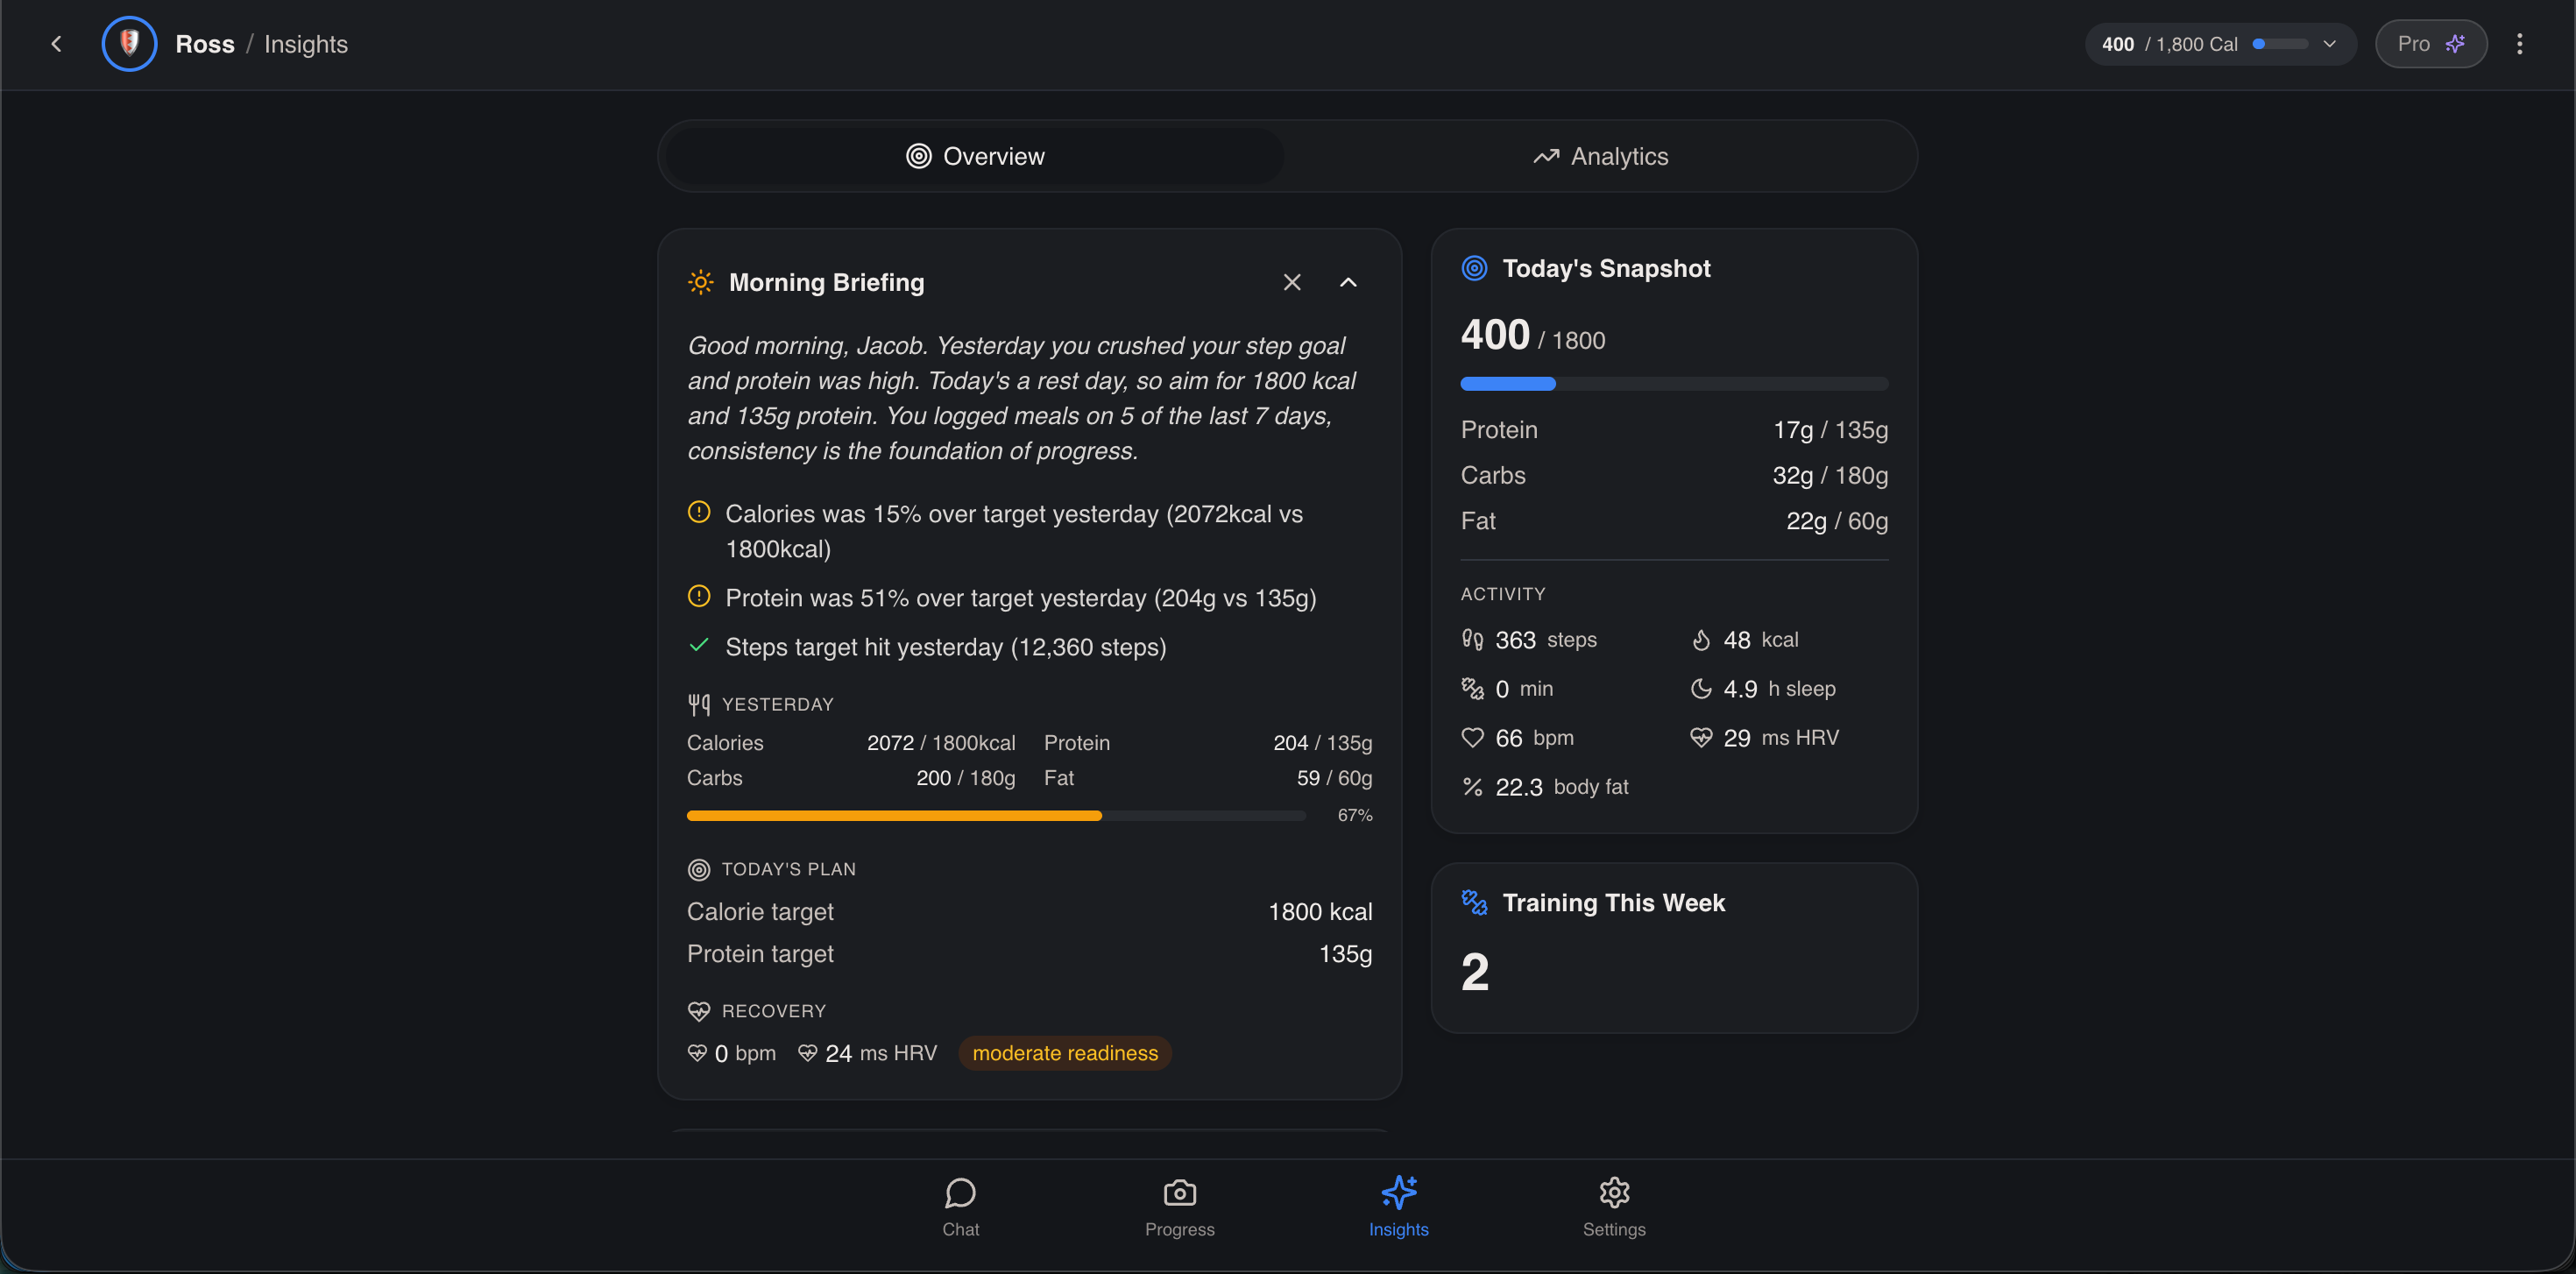Click the Morning Briefing sun icon
The width and height of the screenshot is (2576, 1274).
tap(701, 282)
